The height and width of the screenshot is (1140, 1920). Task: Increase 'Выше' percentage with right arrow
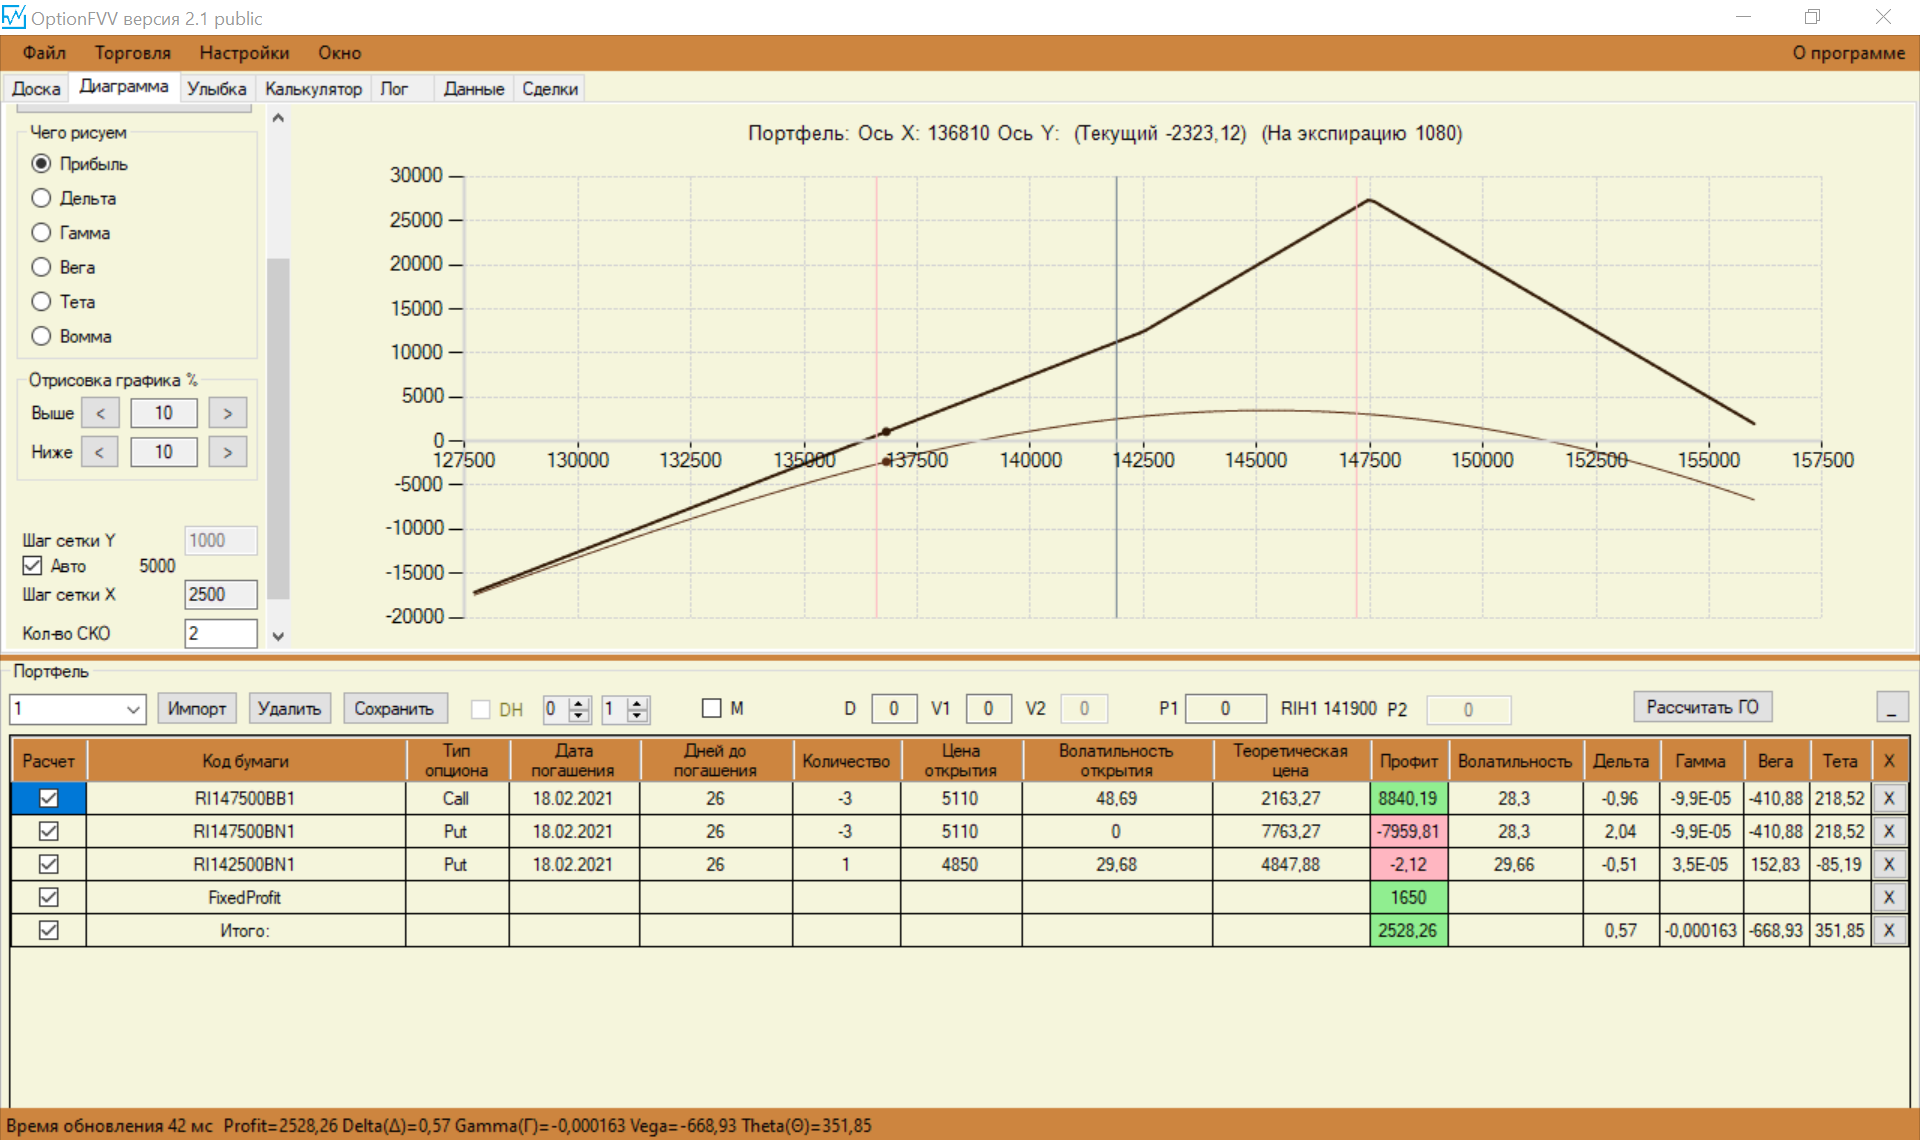228,413
